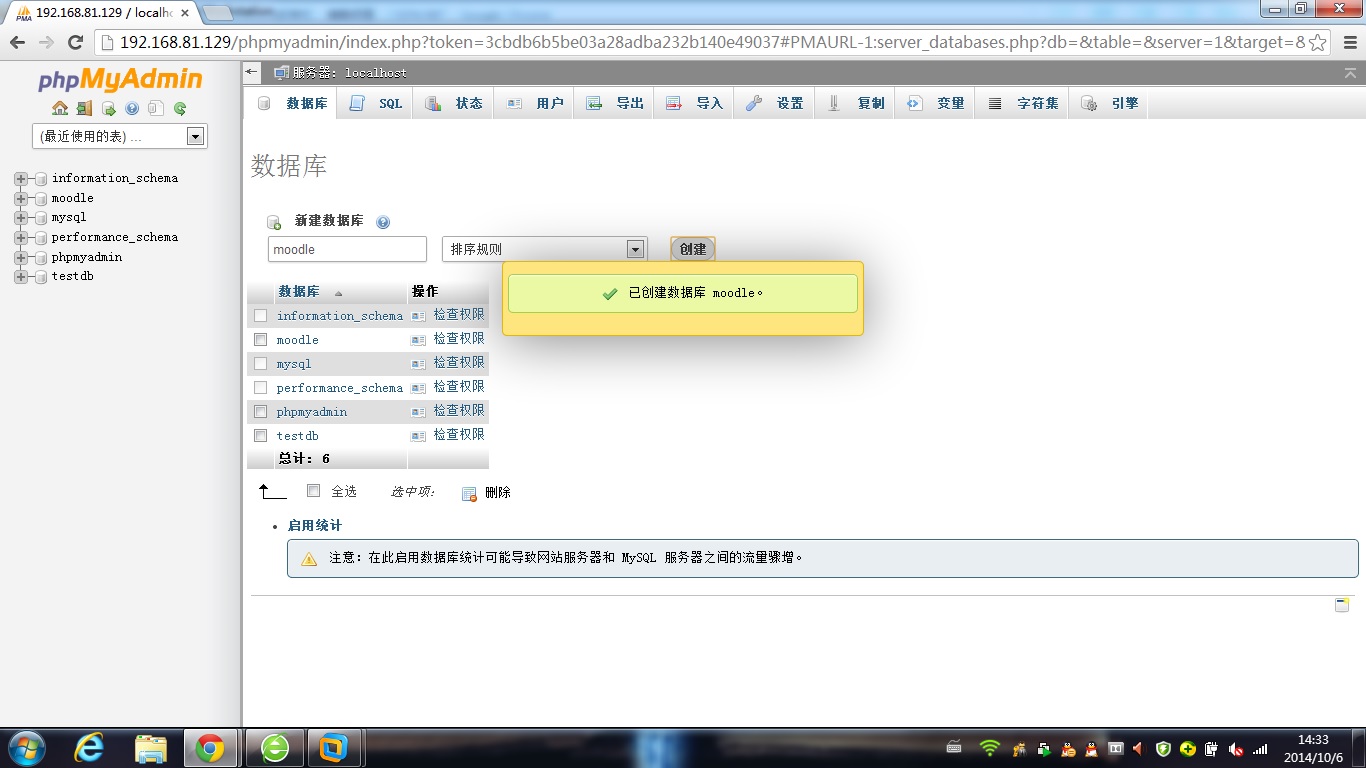
Task: Toggle the 全选 select all checkbox
Action: tap(313, 491)
